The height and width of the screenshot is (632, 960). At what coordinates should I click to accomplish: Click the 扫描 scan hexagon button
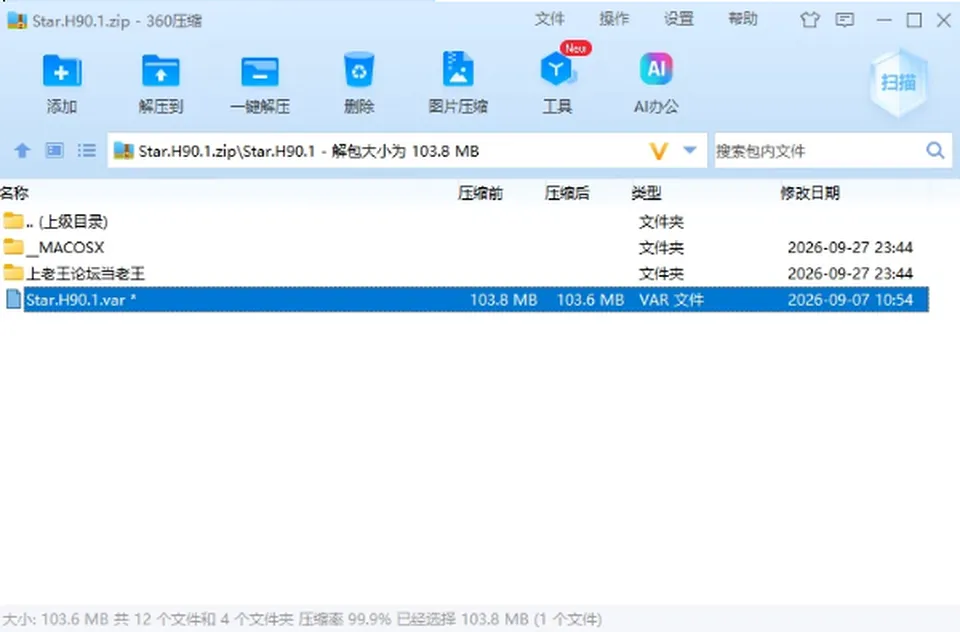pos(898,83)
